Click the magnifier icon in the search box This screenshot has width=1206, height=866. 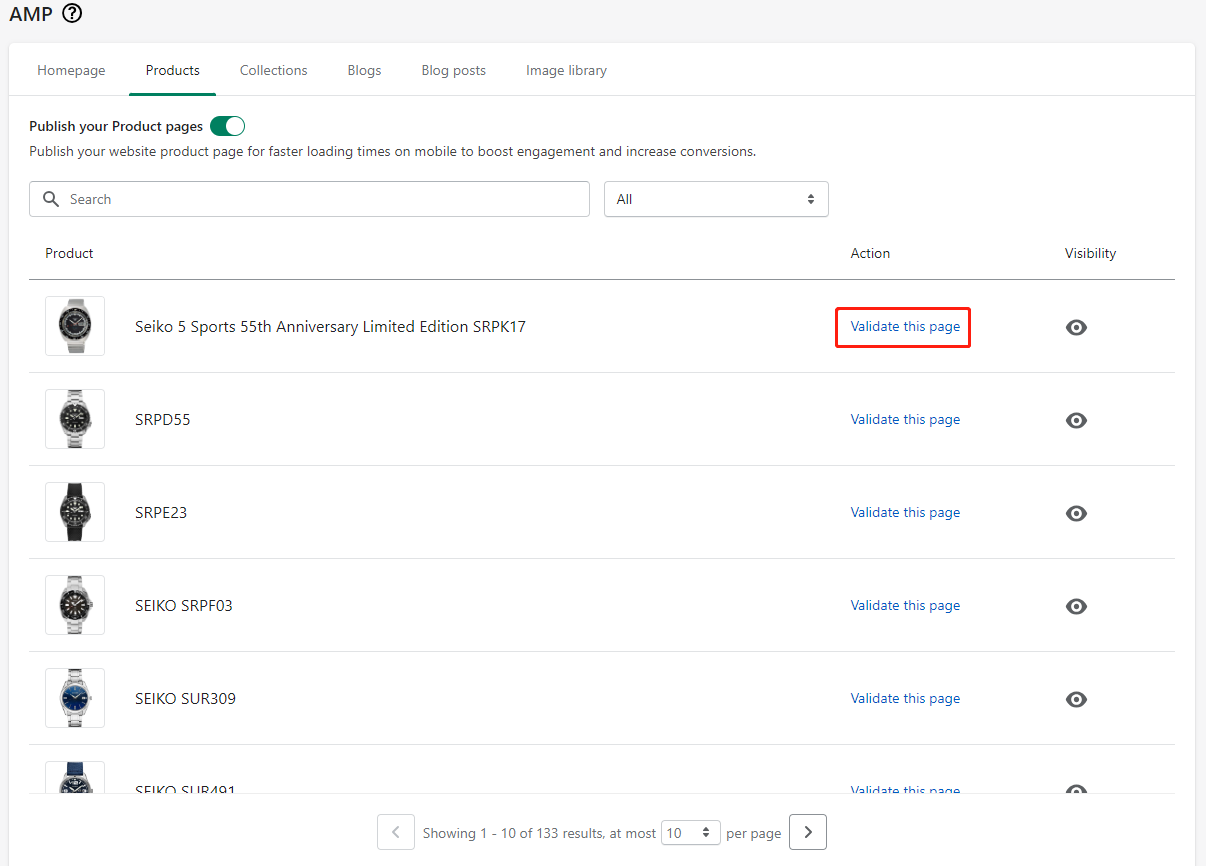point(51,199)
